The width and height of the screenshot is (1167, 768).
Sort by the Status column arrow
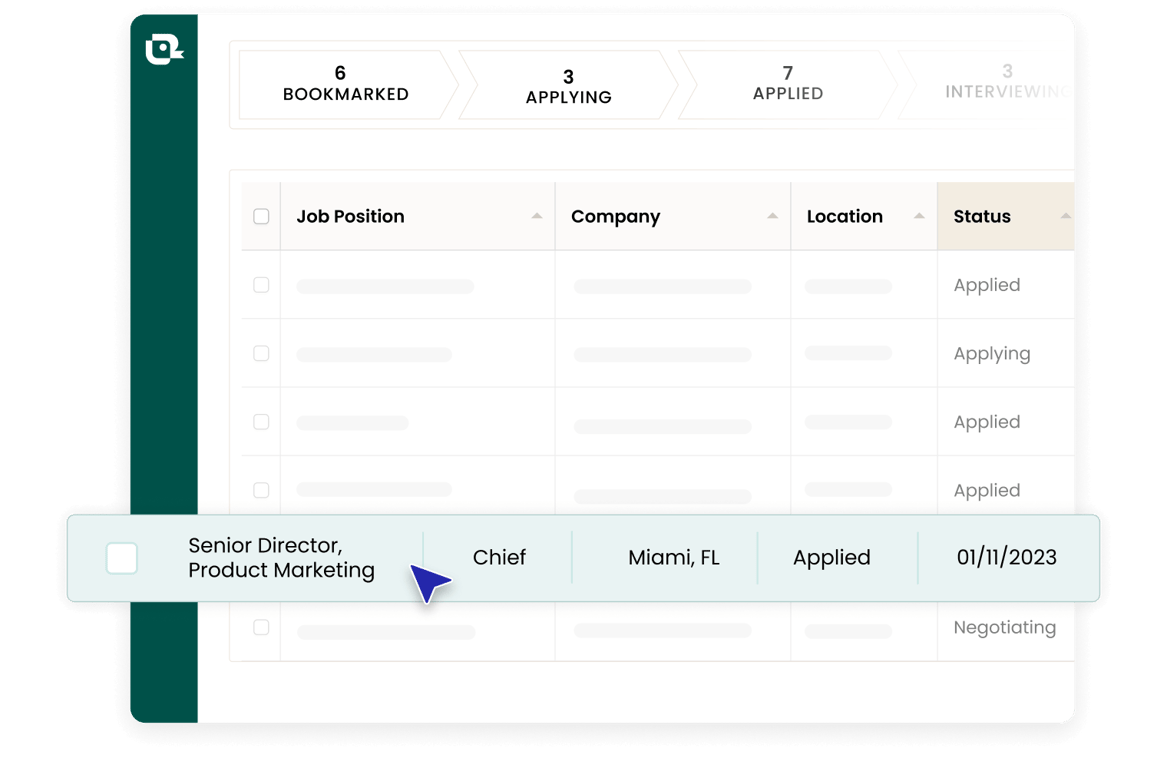1066,216
